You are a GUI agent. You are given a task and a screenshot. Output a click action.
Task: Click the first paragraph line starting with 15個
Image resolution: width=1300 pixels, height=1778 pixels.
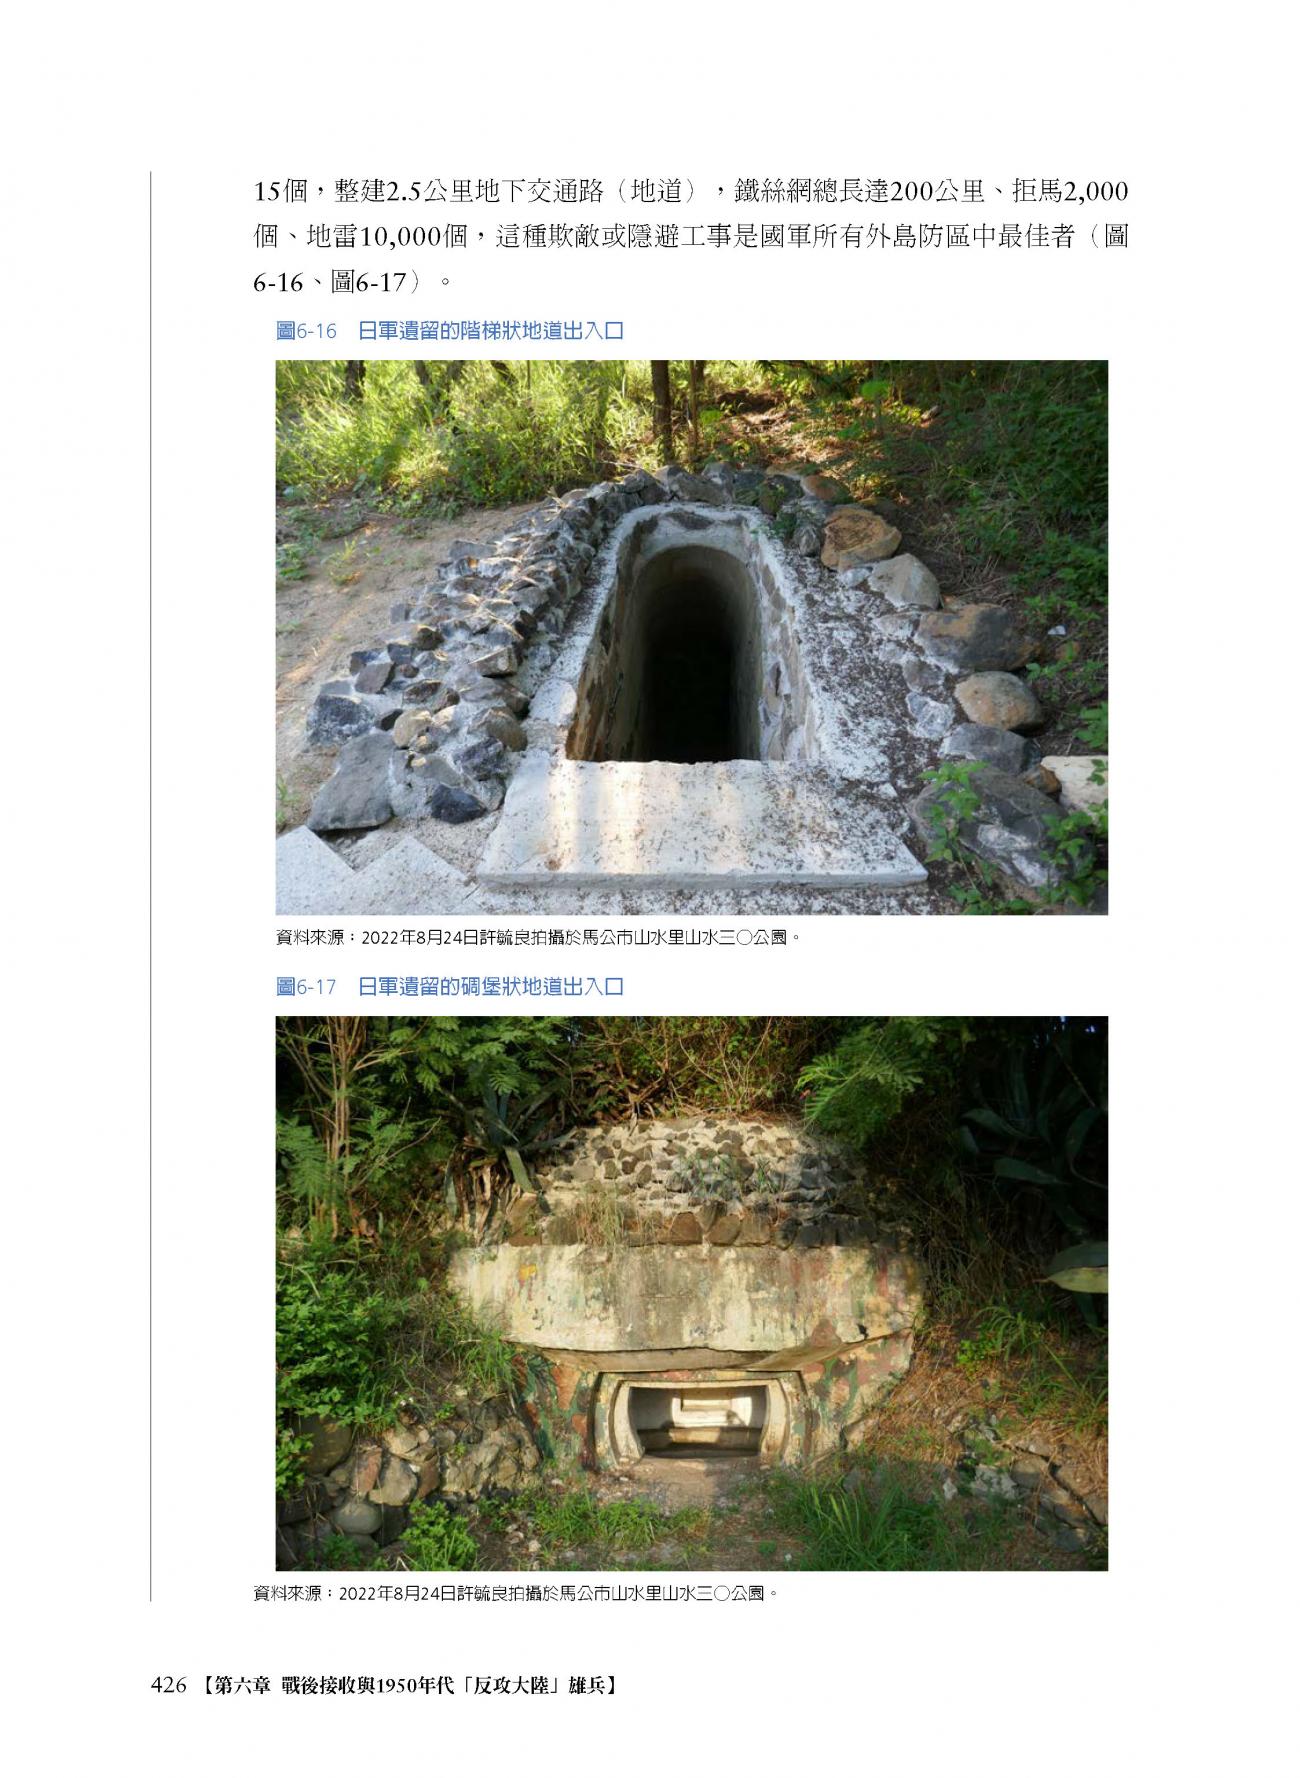[x=691, y=190]
